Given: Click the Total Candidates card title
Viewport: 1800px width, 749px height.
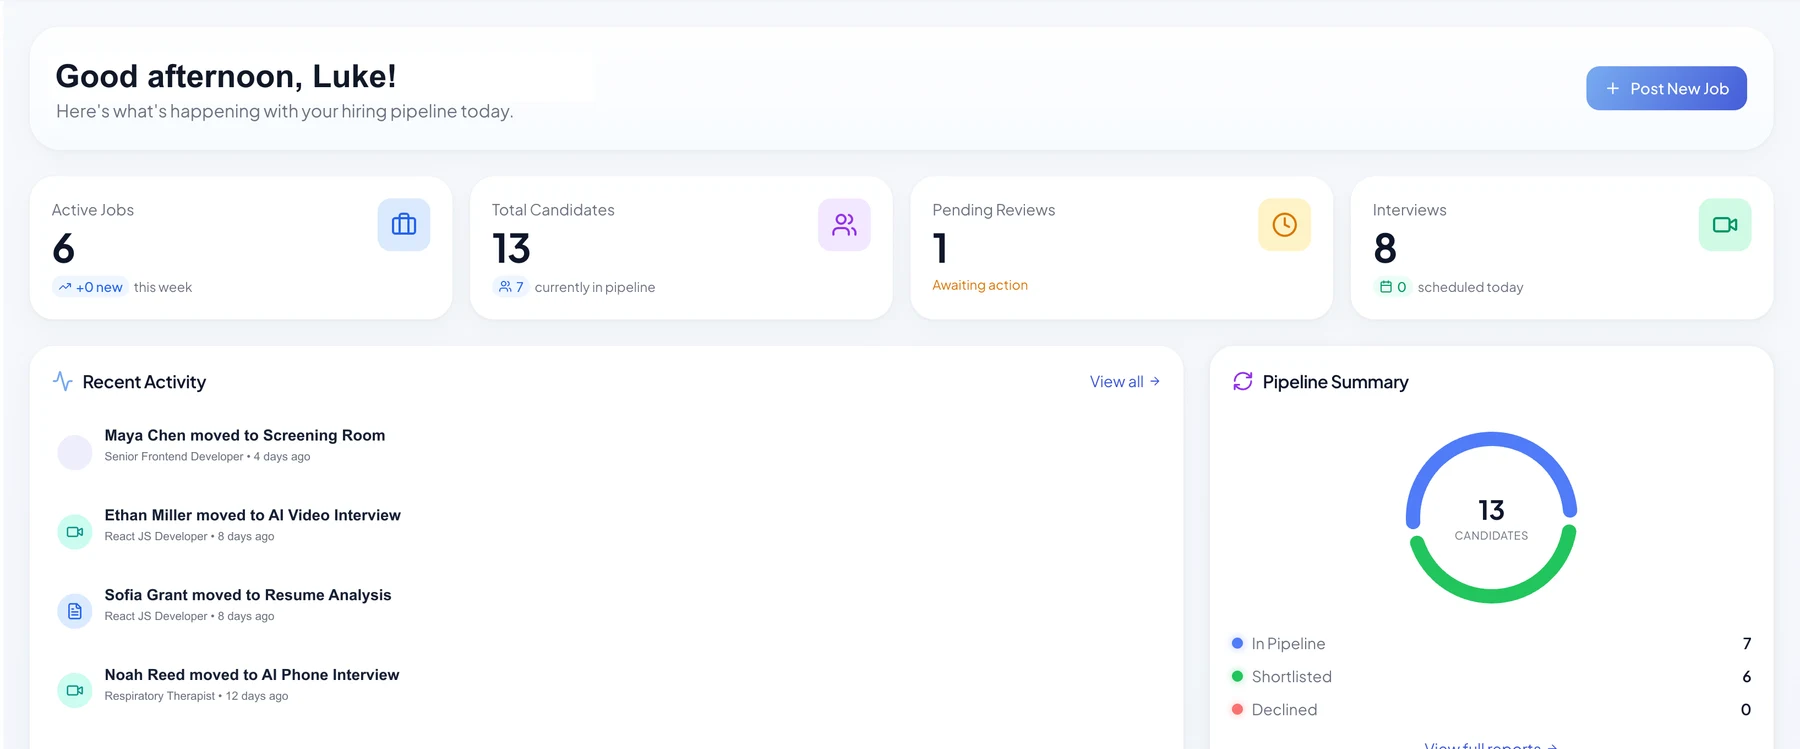Looking at the screenshot, I should pyautogui.click(x=553, y=210).
